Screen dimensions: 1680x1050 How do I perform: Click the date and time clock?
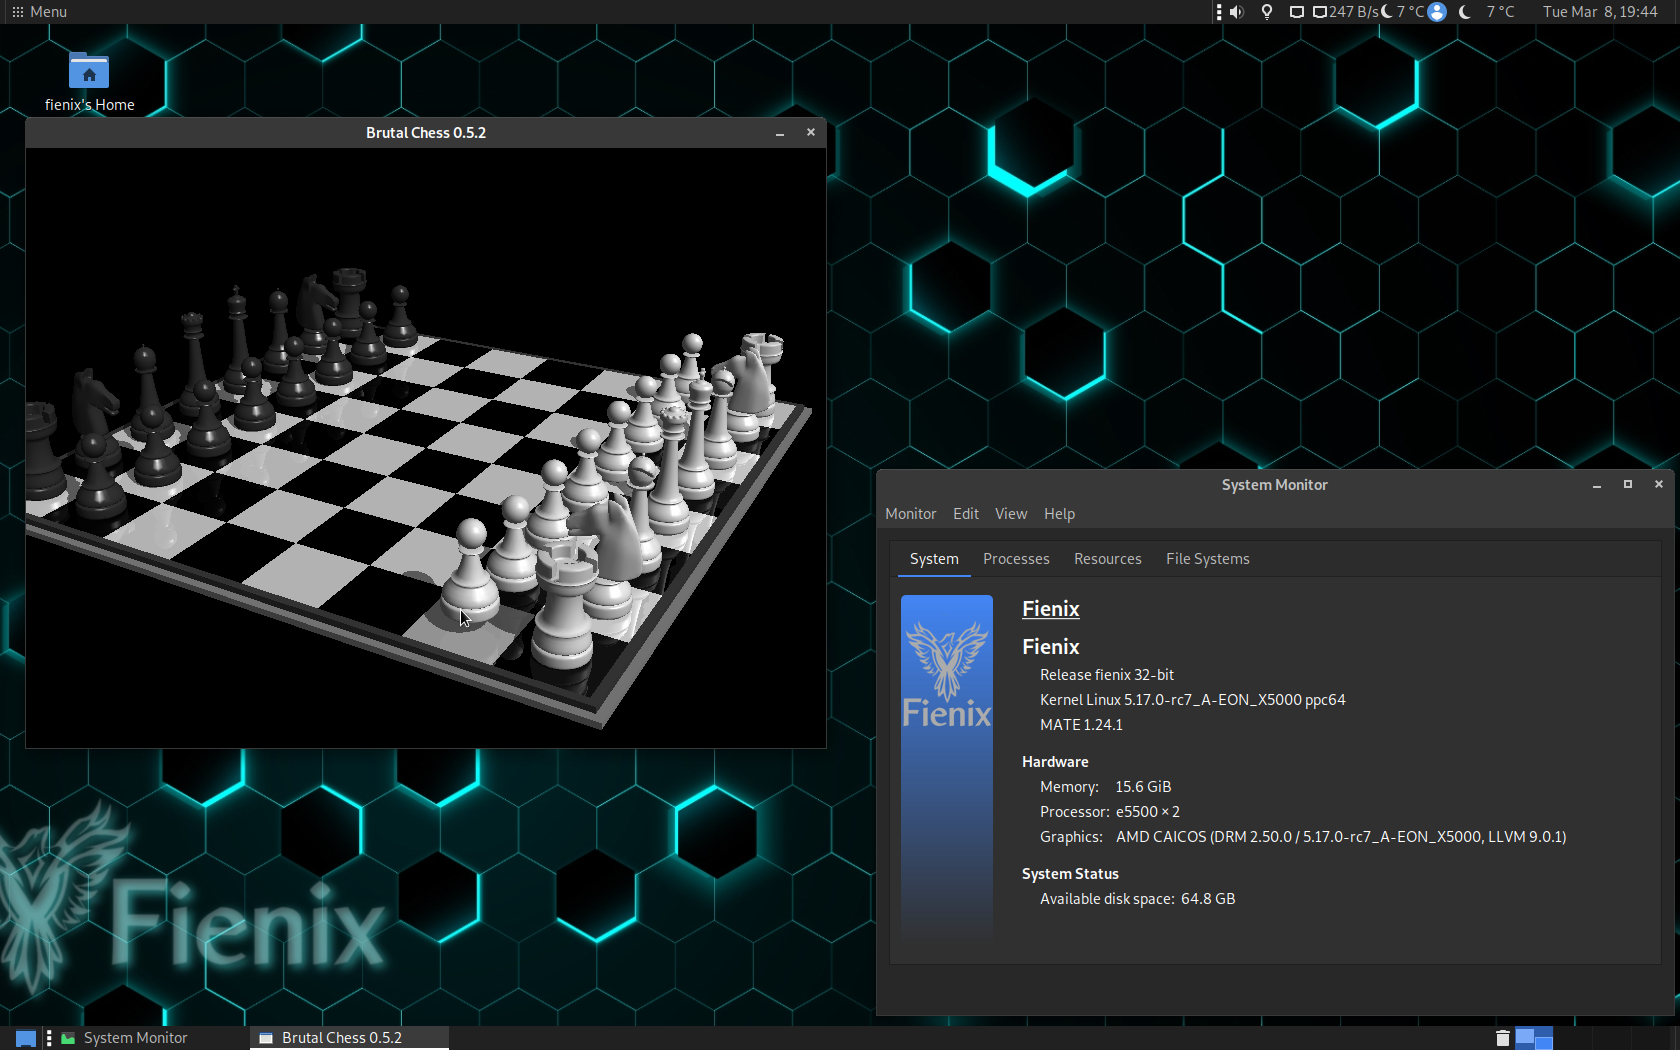tap(1600, 12)
